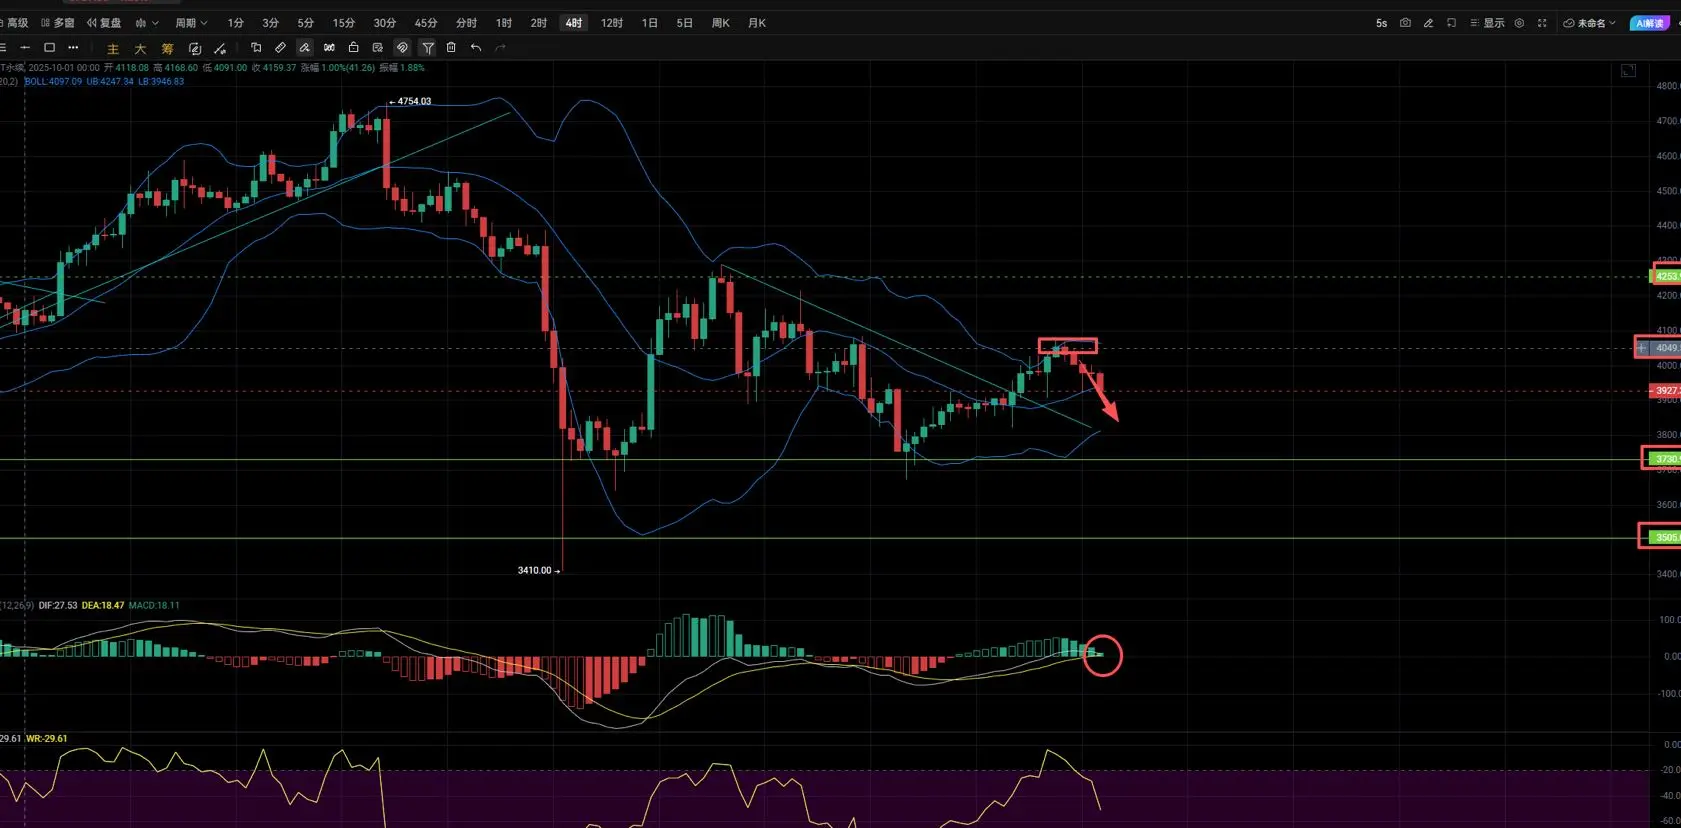Expand the chart pane corner icon
Image resolution: width=1681 pixels, height=828 pixels.
pyautogui.click(x=1628, y=71)
